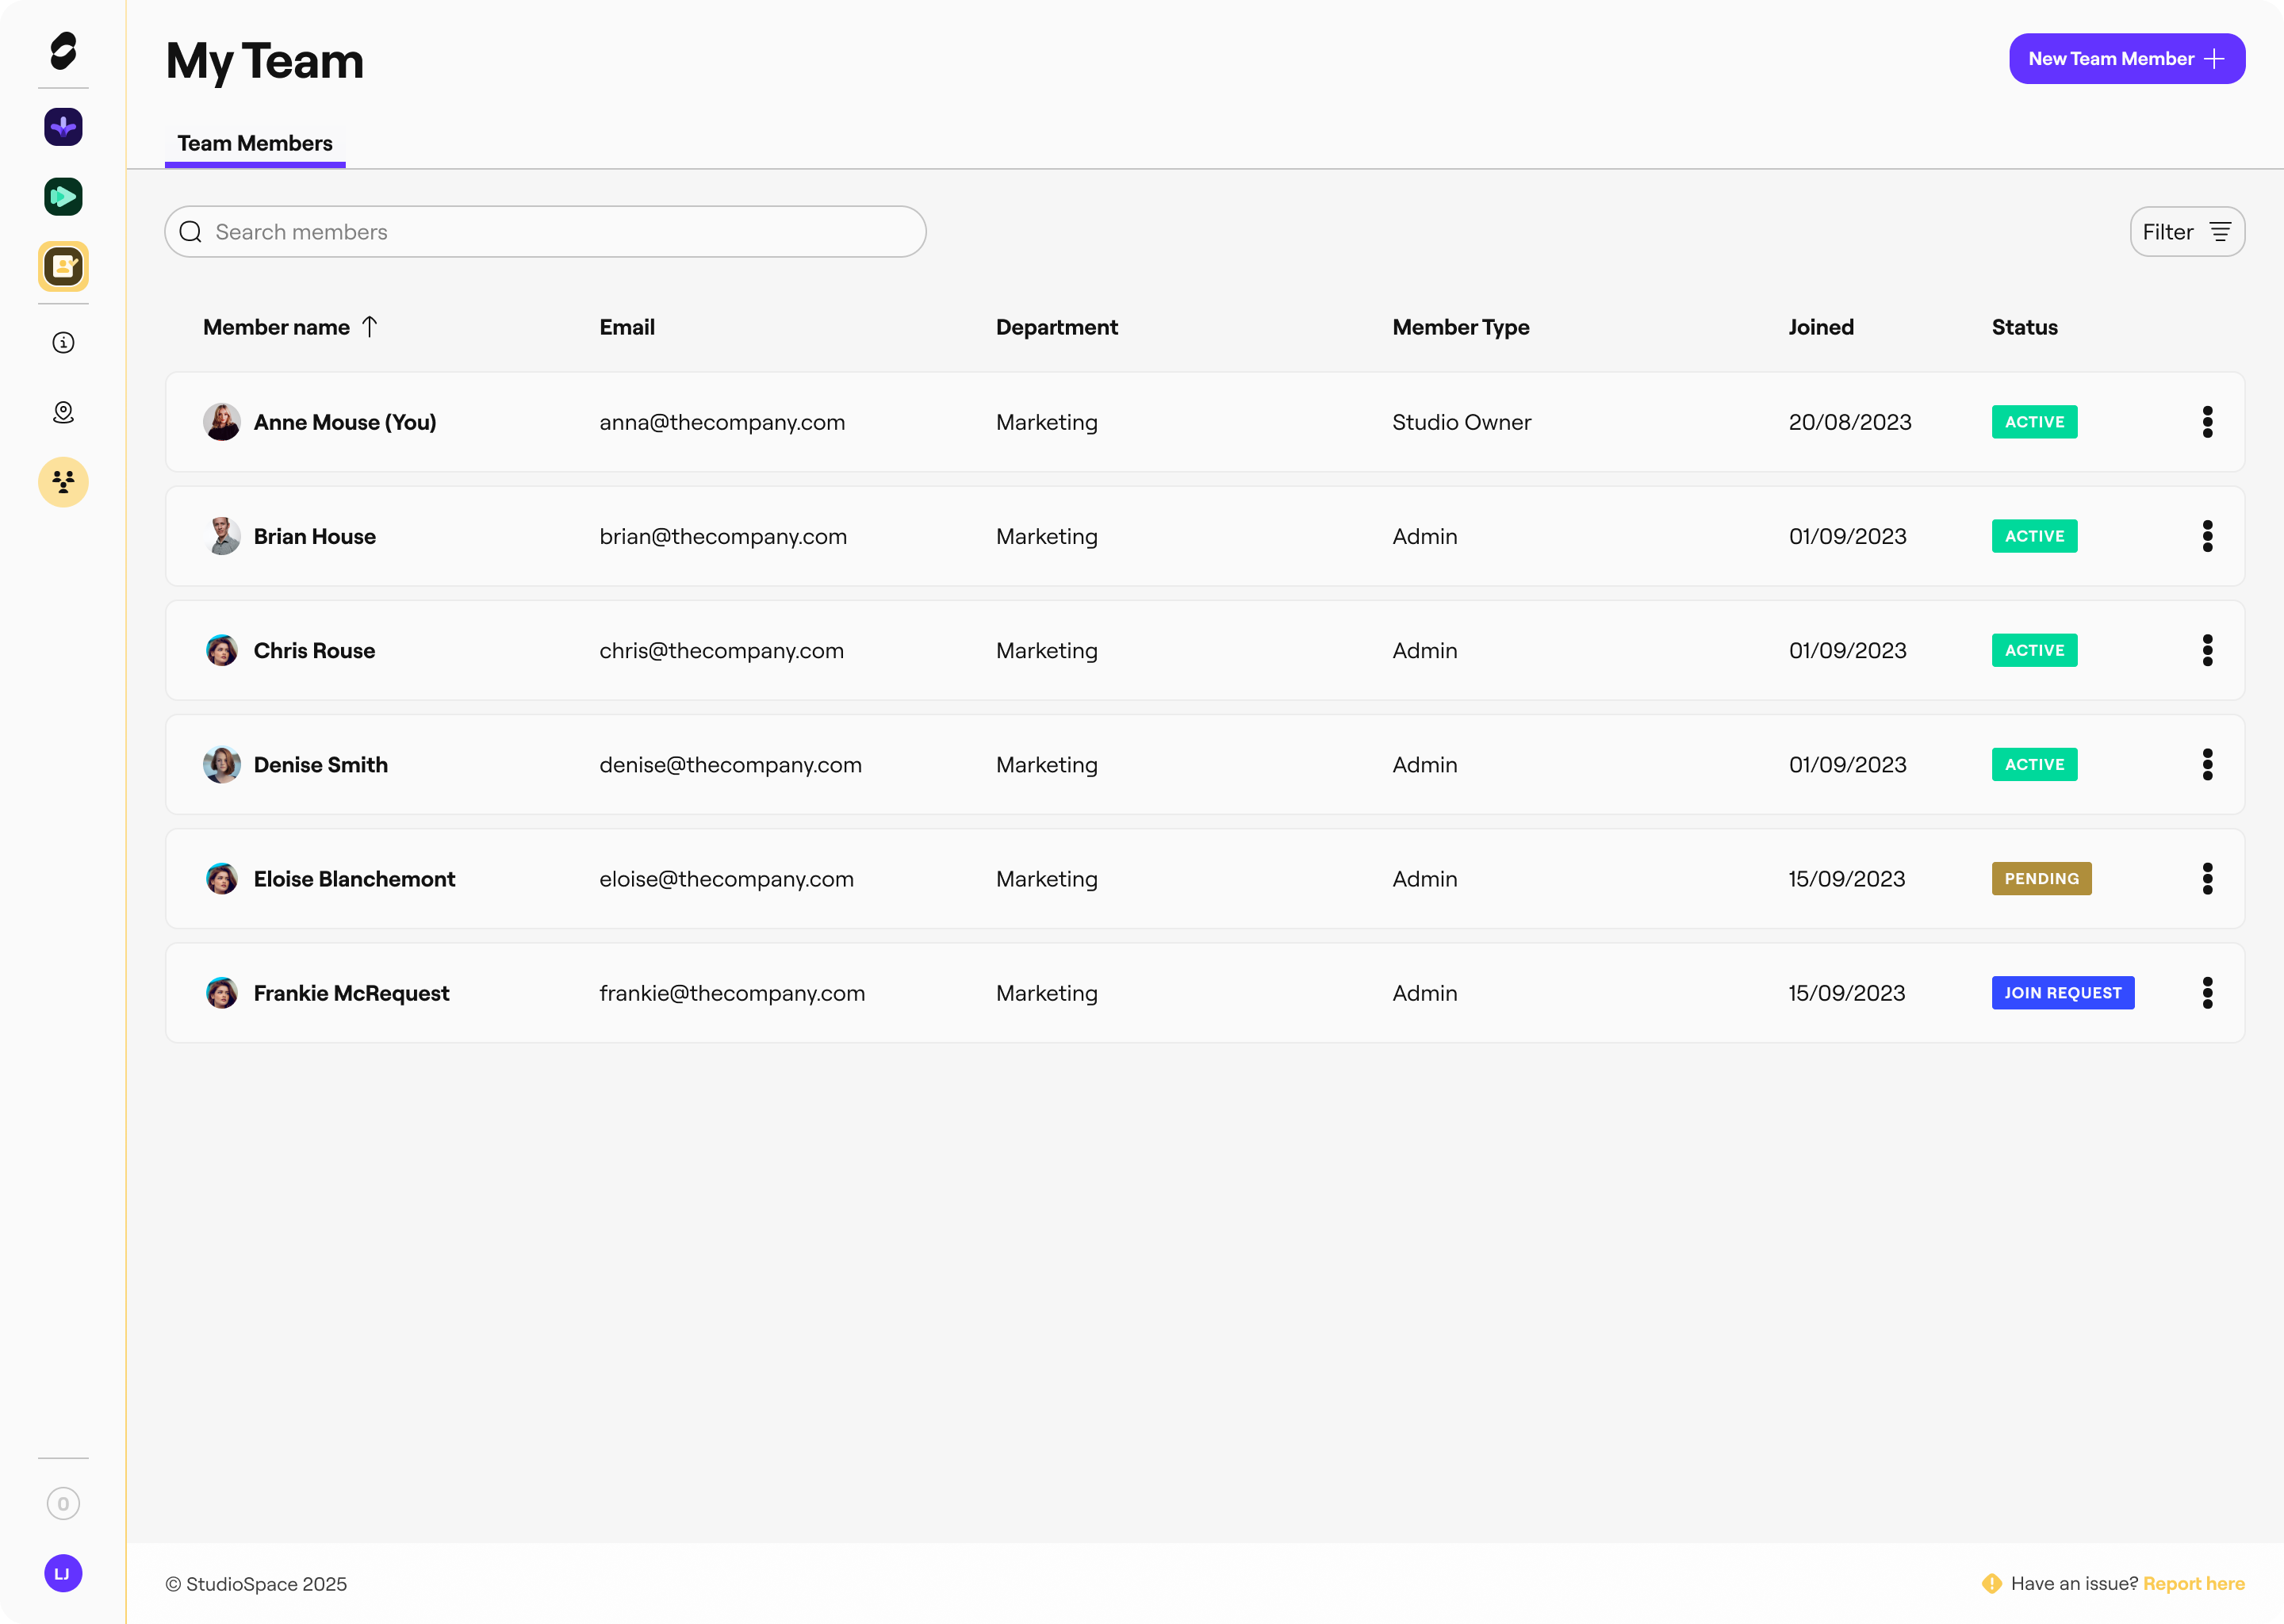Click email anna@thecompany.com
This screenshot has height=1624, width=2284.
722,422
